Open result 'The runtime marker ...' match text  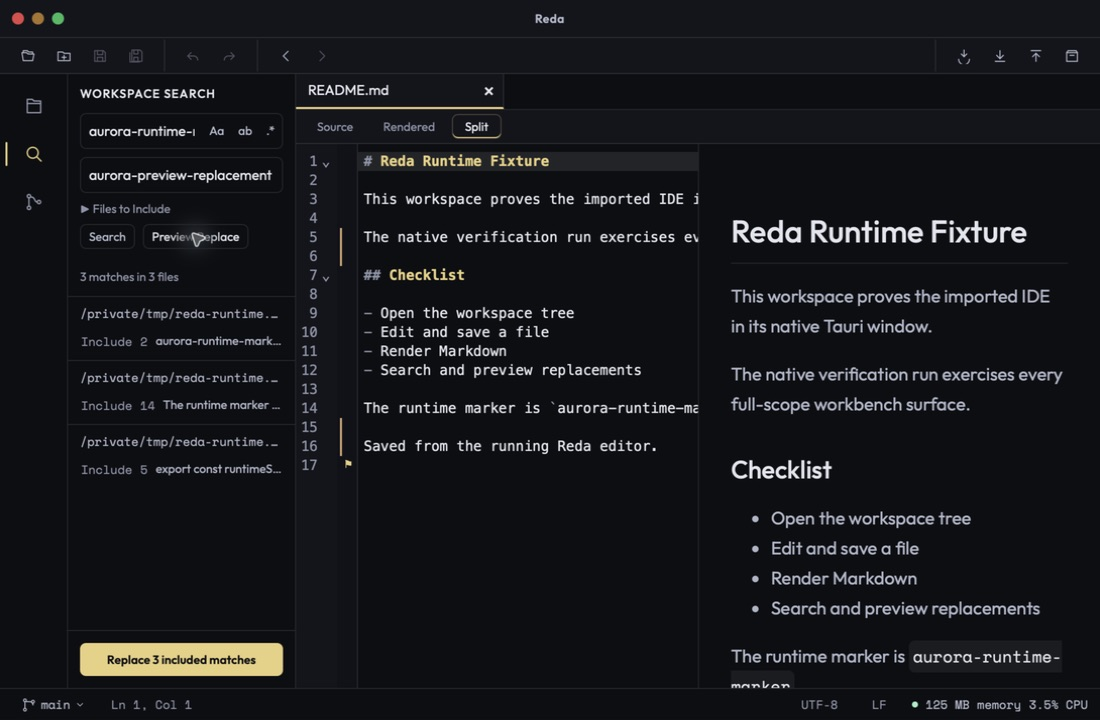[221, 406]
